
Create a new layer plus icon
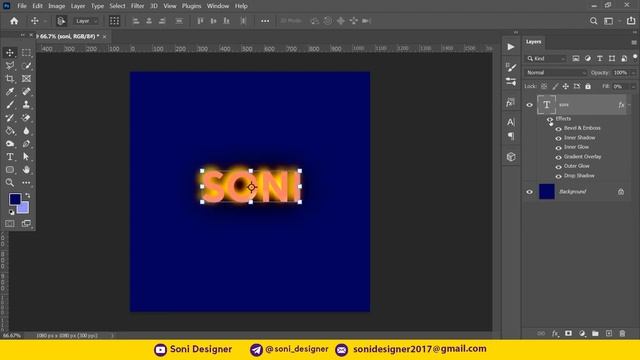[609, 333]
